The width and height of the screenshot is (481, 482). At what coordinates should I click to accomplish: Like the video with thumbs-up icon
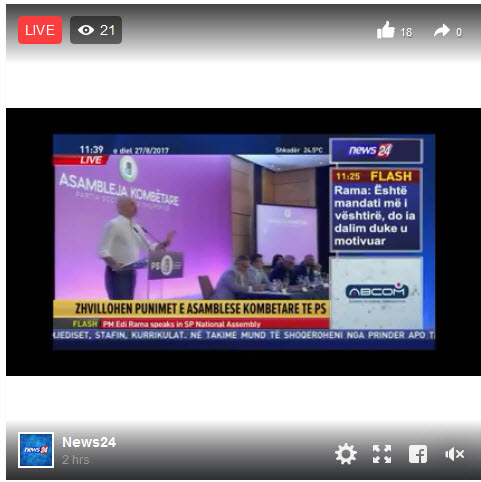click(386, 30)
